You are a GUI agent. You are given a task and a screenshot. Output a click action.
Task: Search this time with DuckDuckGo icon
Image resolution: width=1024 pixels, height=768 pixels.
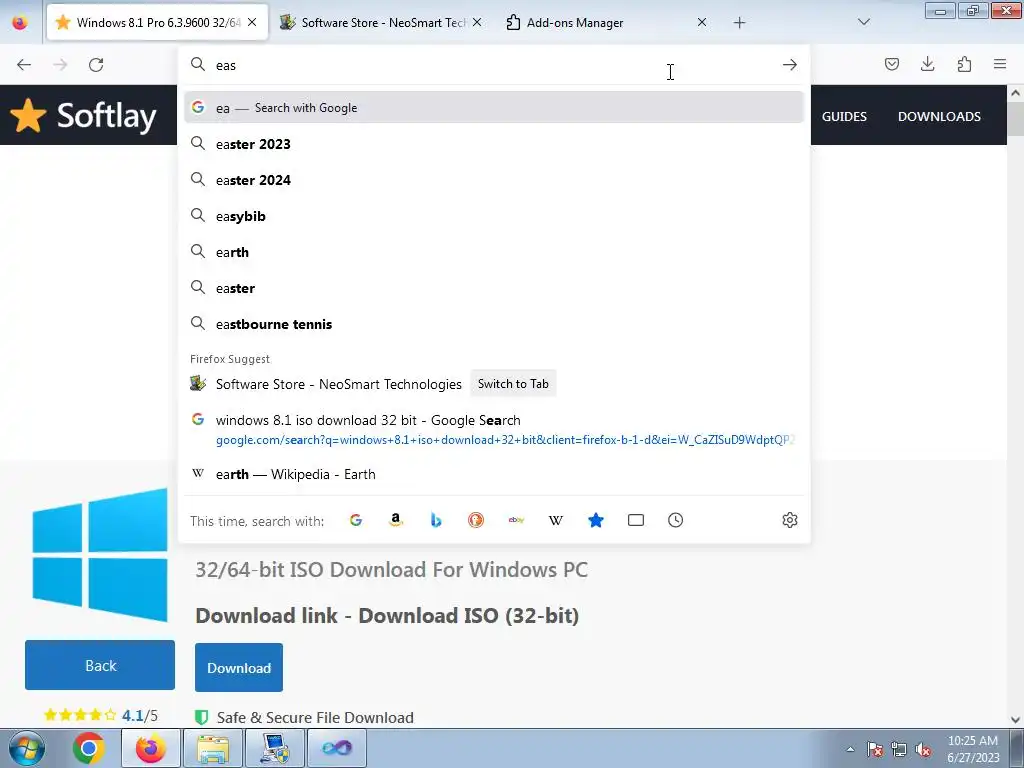pyautogui.click(x=476, y=520)
